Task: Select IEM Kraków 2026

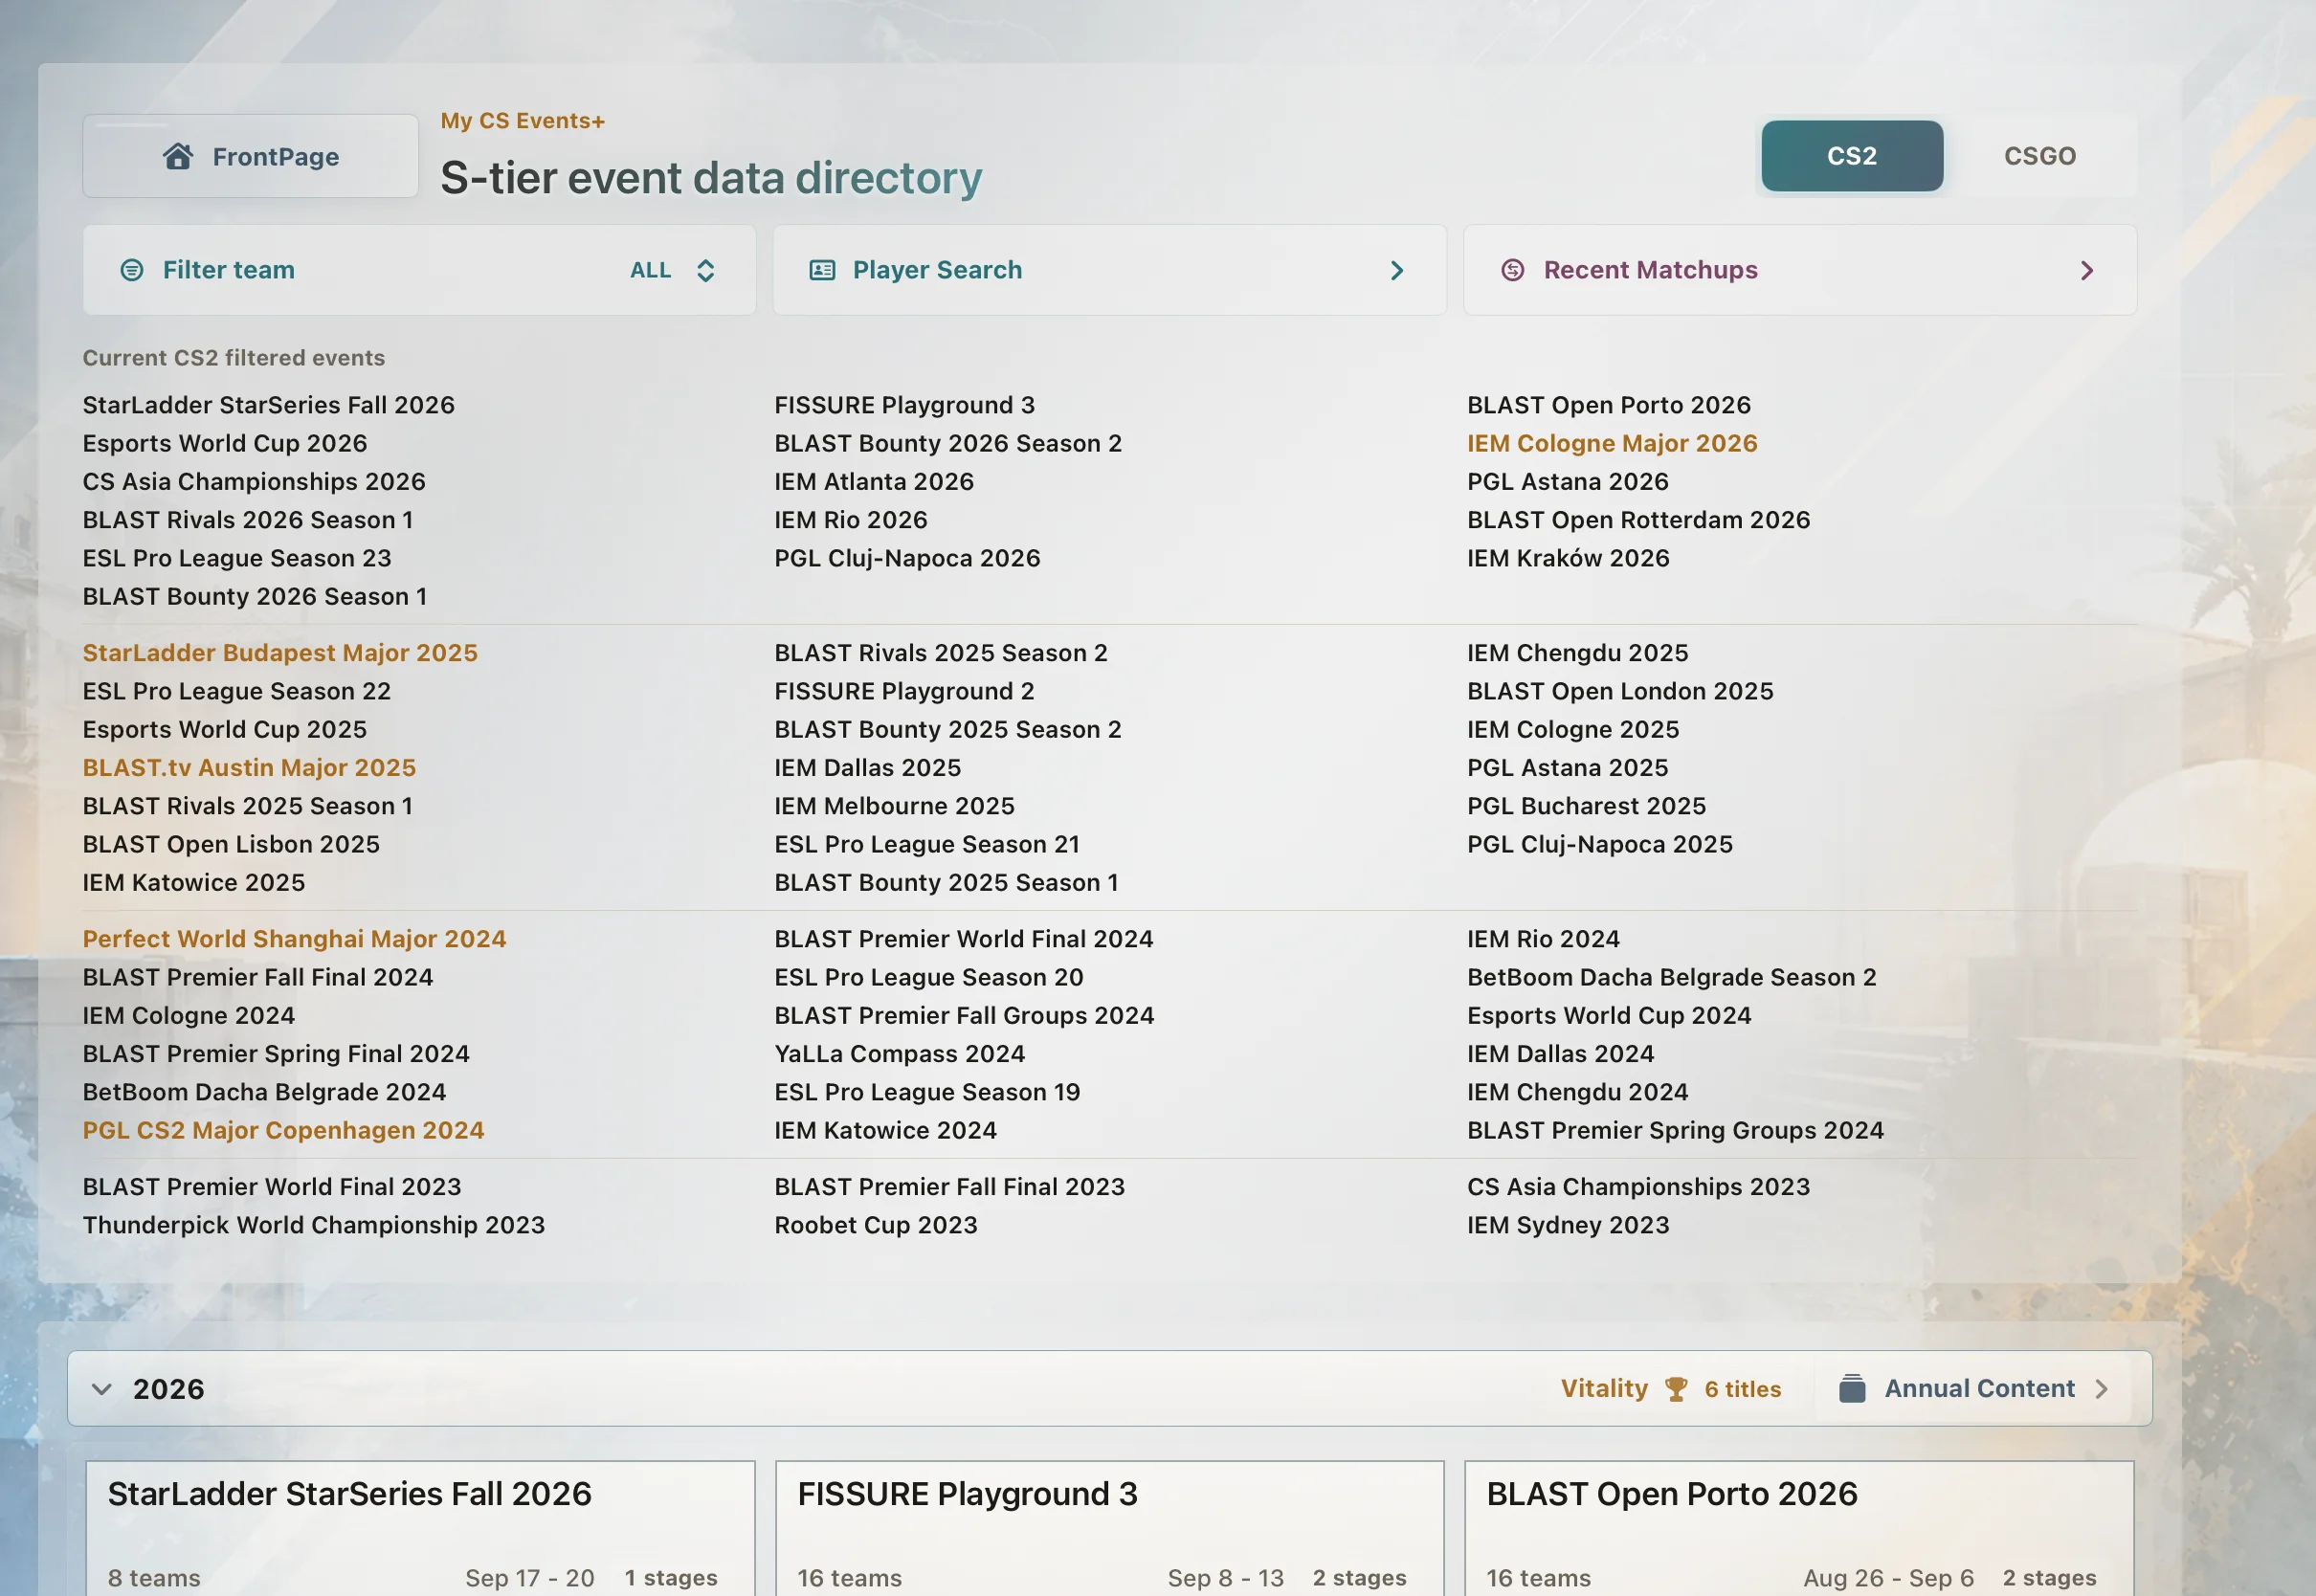Action: (1568, 558)
